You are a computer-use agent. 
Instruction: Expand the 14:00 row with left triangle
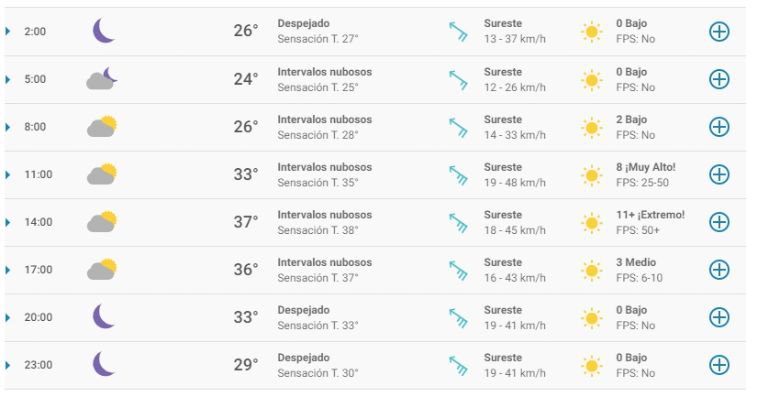coord(7,222)
